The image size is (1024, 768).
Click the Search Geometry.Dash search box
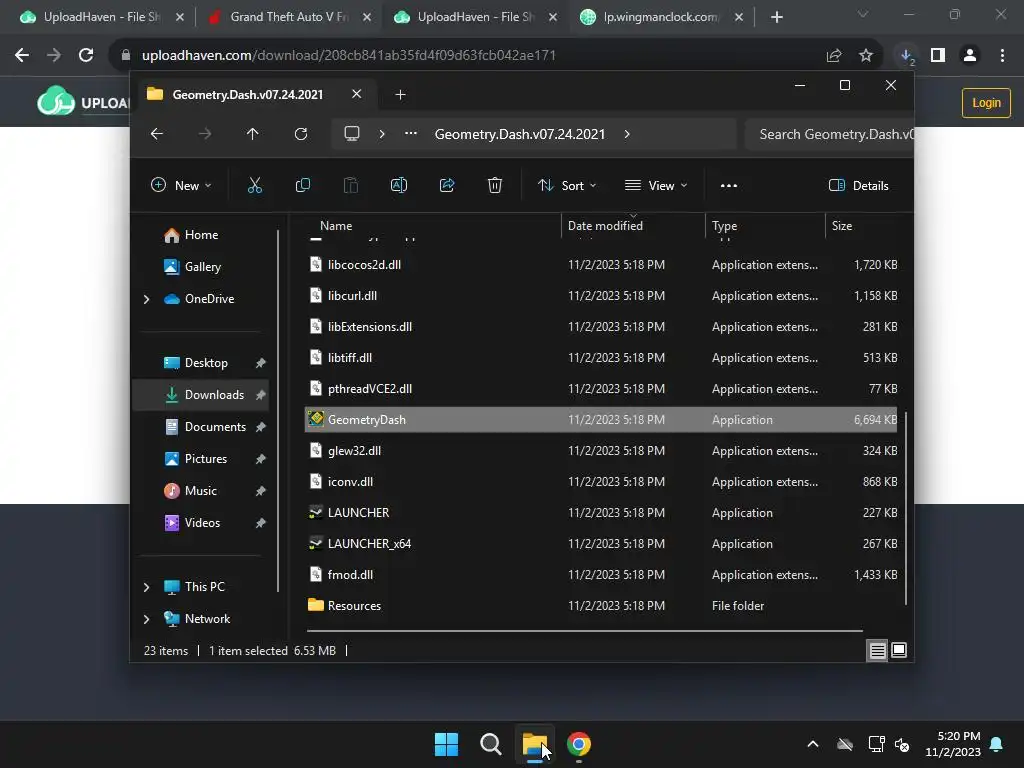tap(829, 134)
